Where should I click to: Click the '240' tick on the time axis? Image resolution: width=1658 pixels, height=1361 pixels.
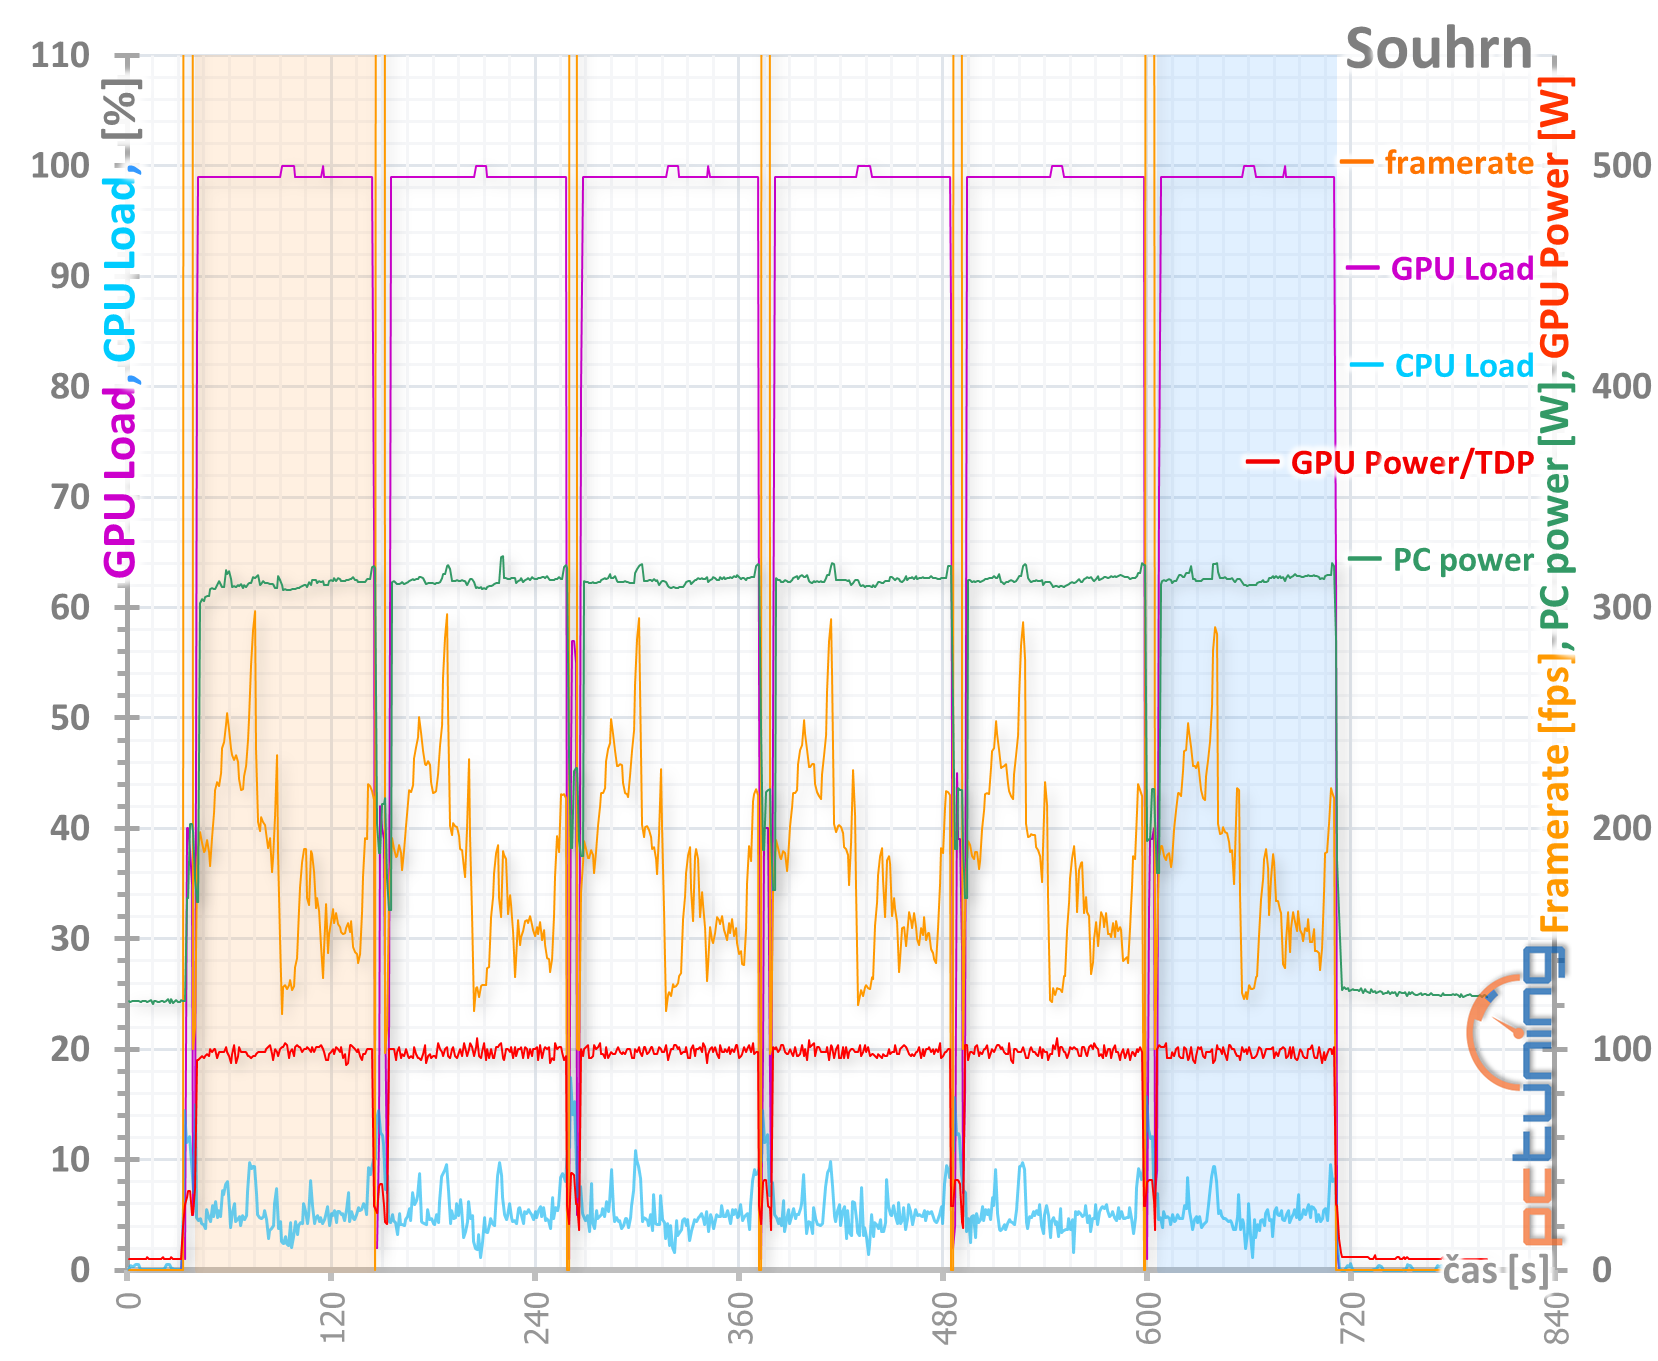(536, 1318)
